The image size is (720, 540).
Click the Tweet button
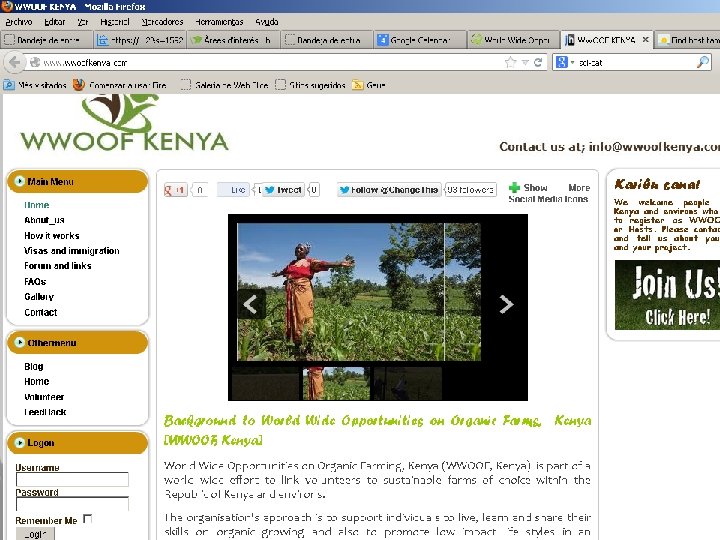pyautogui.click(x=284, y=190)
